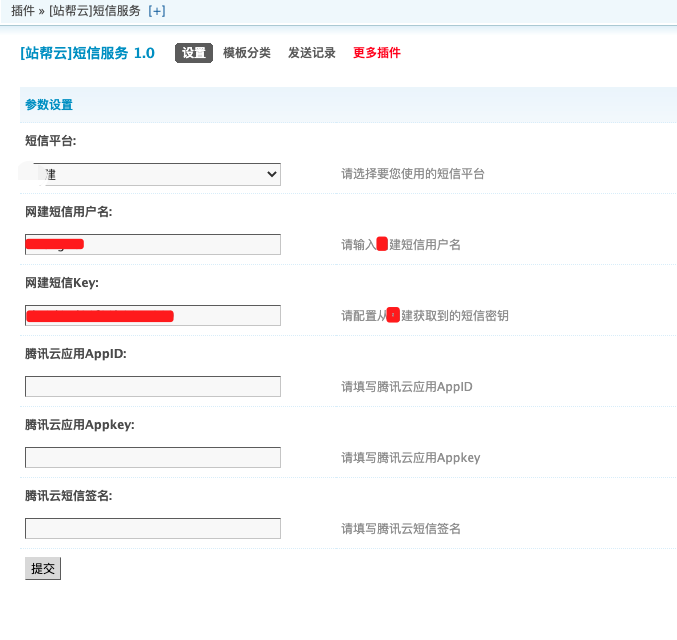Click the [+] icon in the breadcrumb
This screenshot has width=677, height=640.
click(156, 10)
